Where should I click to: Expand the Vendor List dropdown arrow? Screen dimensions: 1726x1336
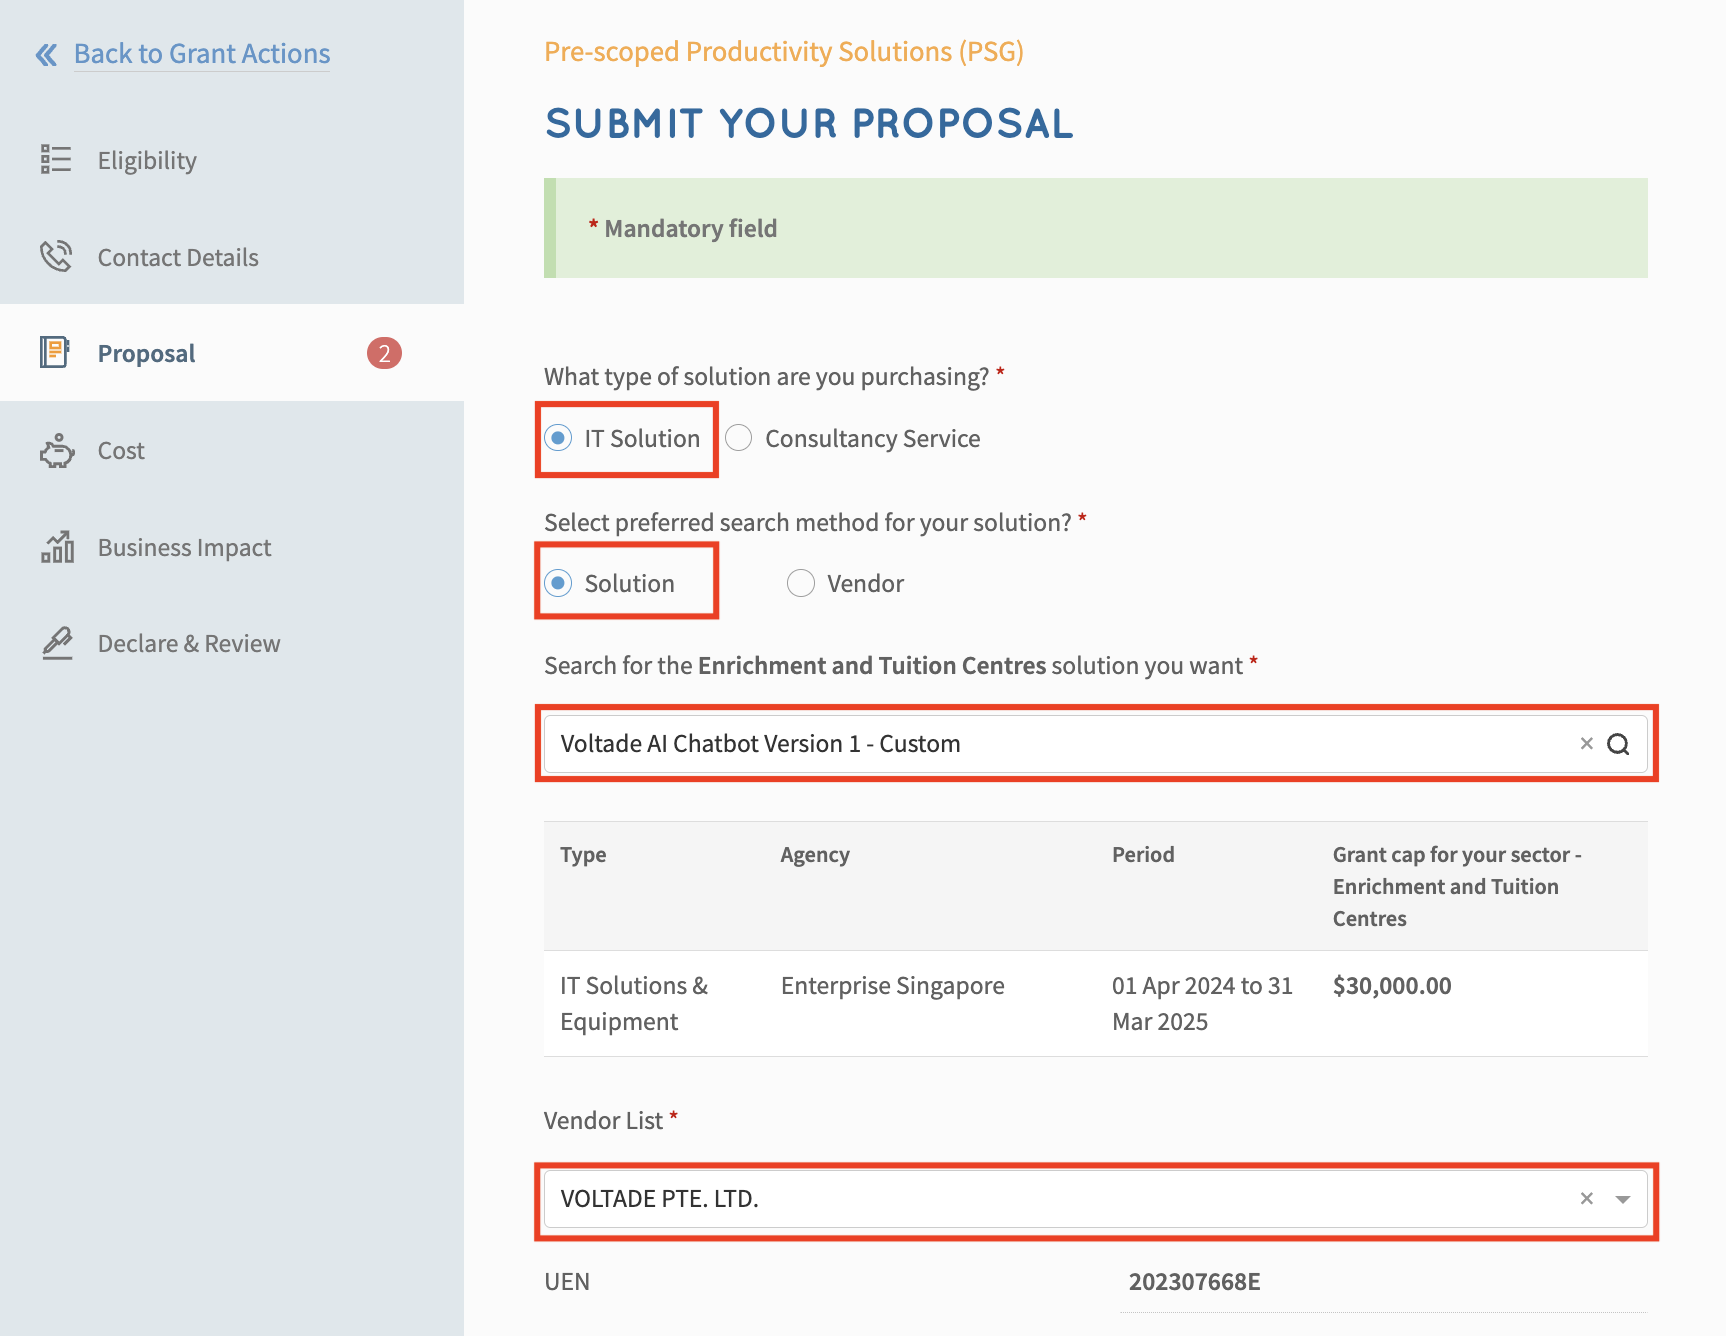click(x=1623, y=1199)
